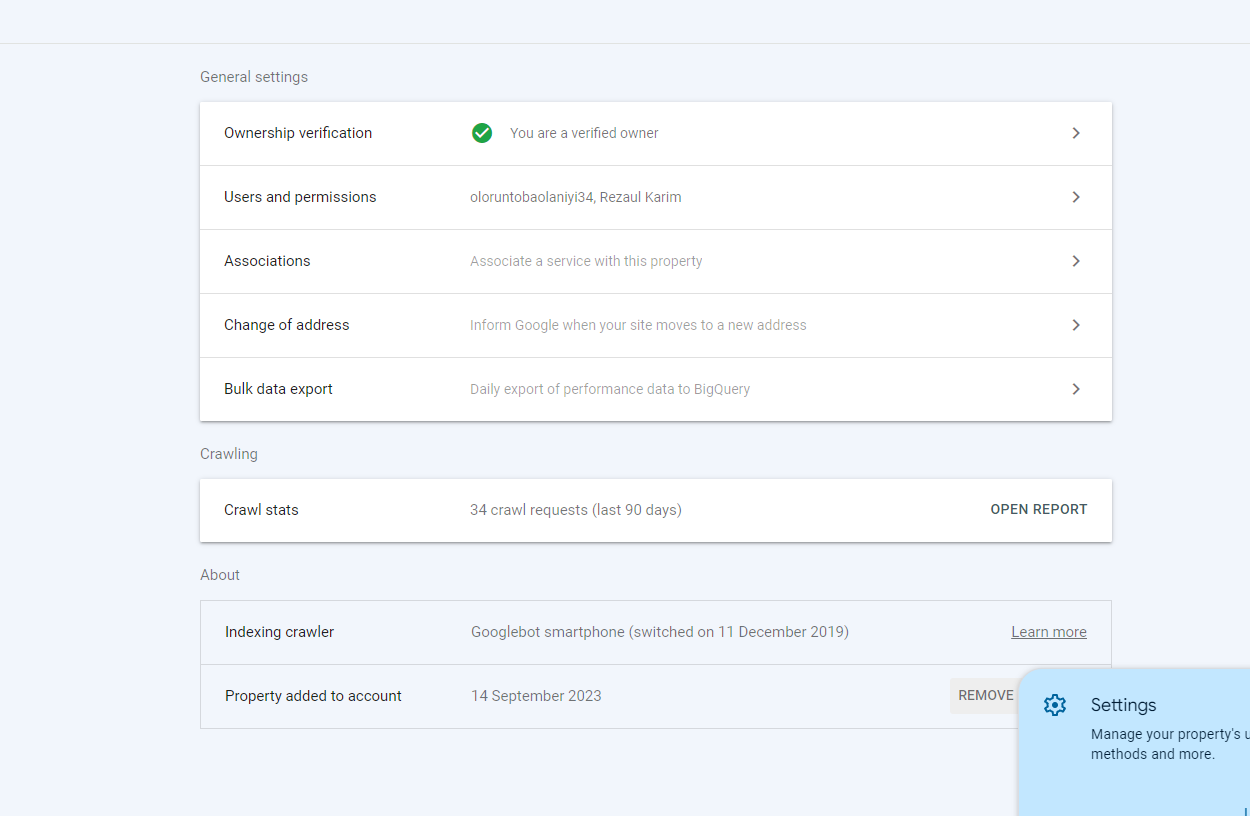This screenshot has height=816, width=1250.
Task: Click the 34 crawl requests text
Action: [x=575, y=510]
